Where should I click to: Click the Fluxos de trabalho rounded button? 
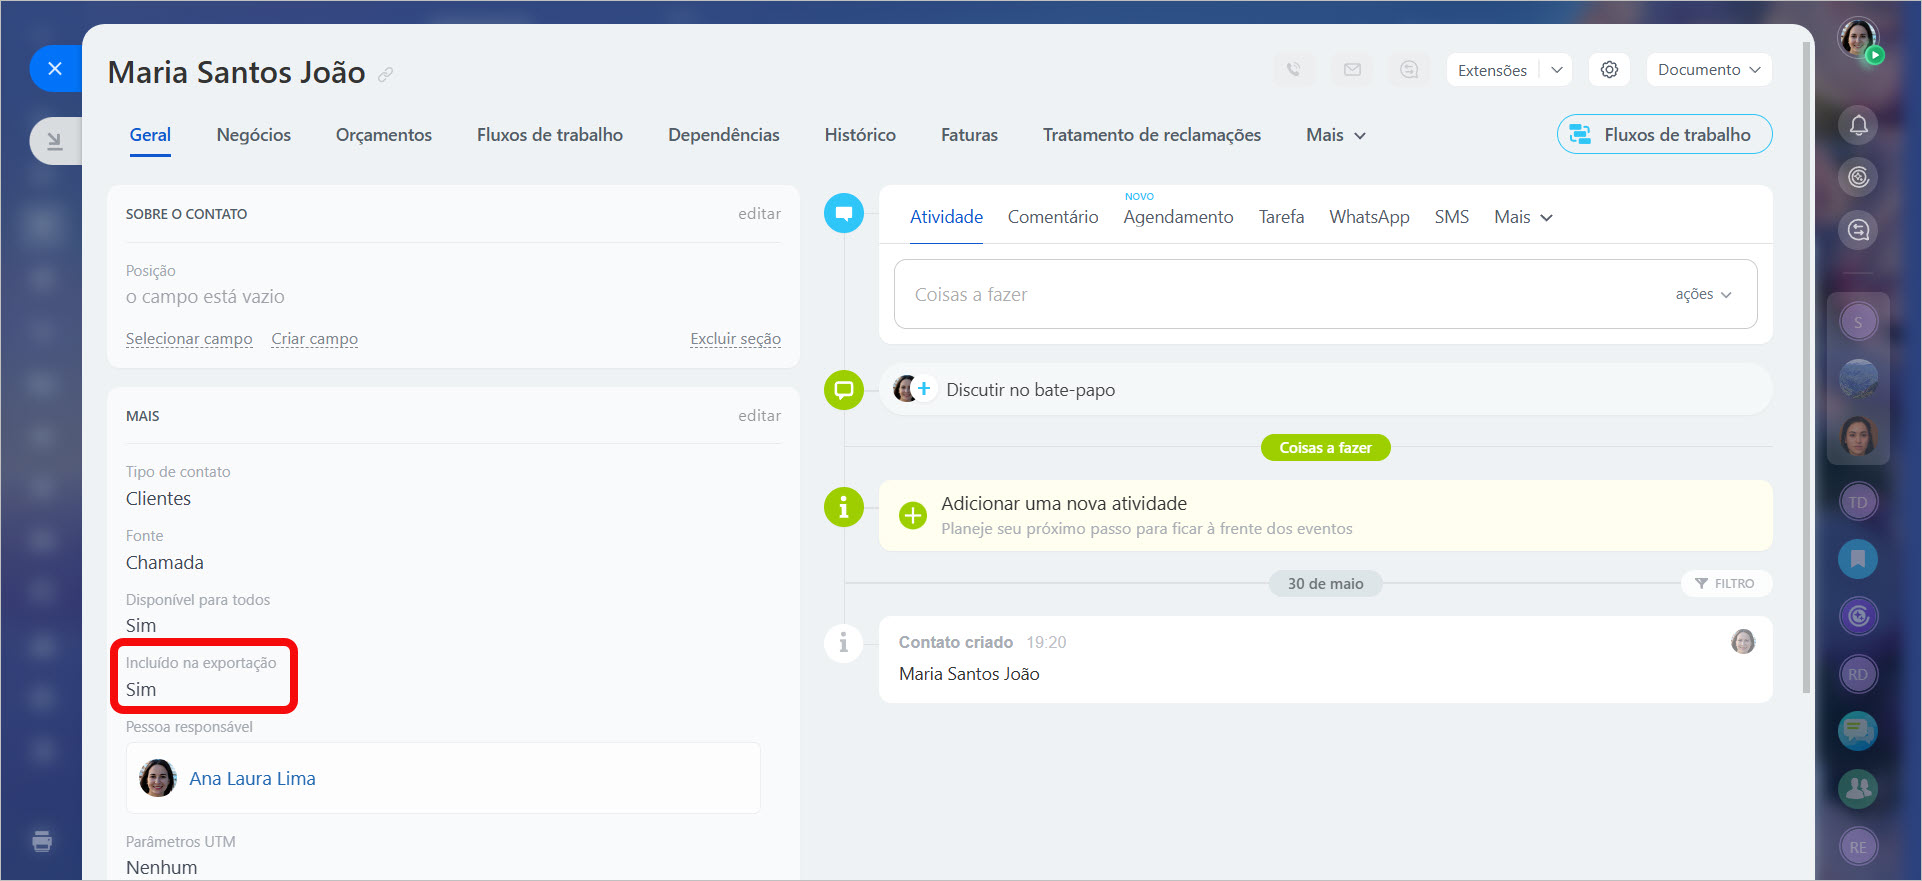point(1664,134)
